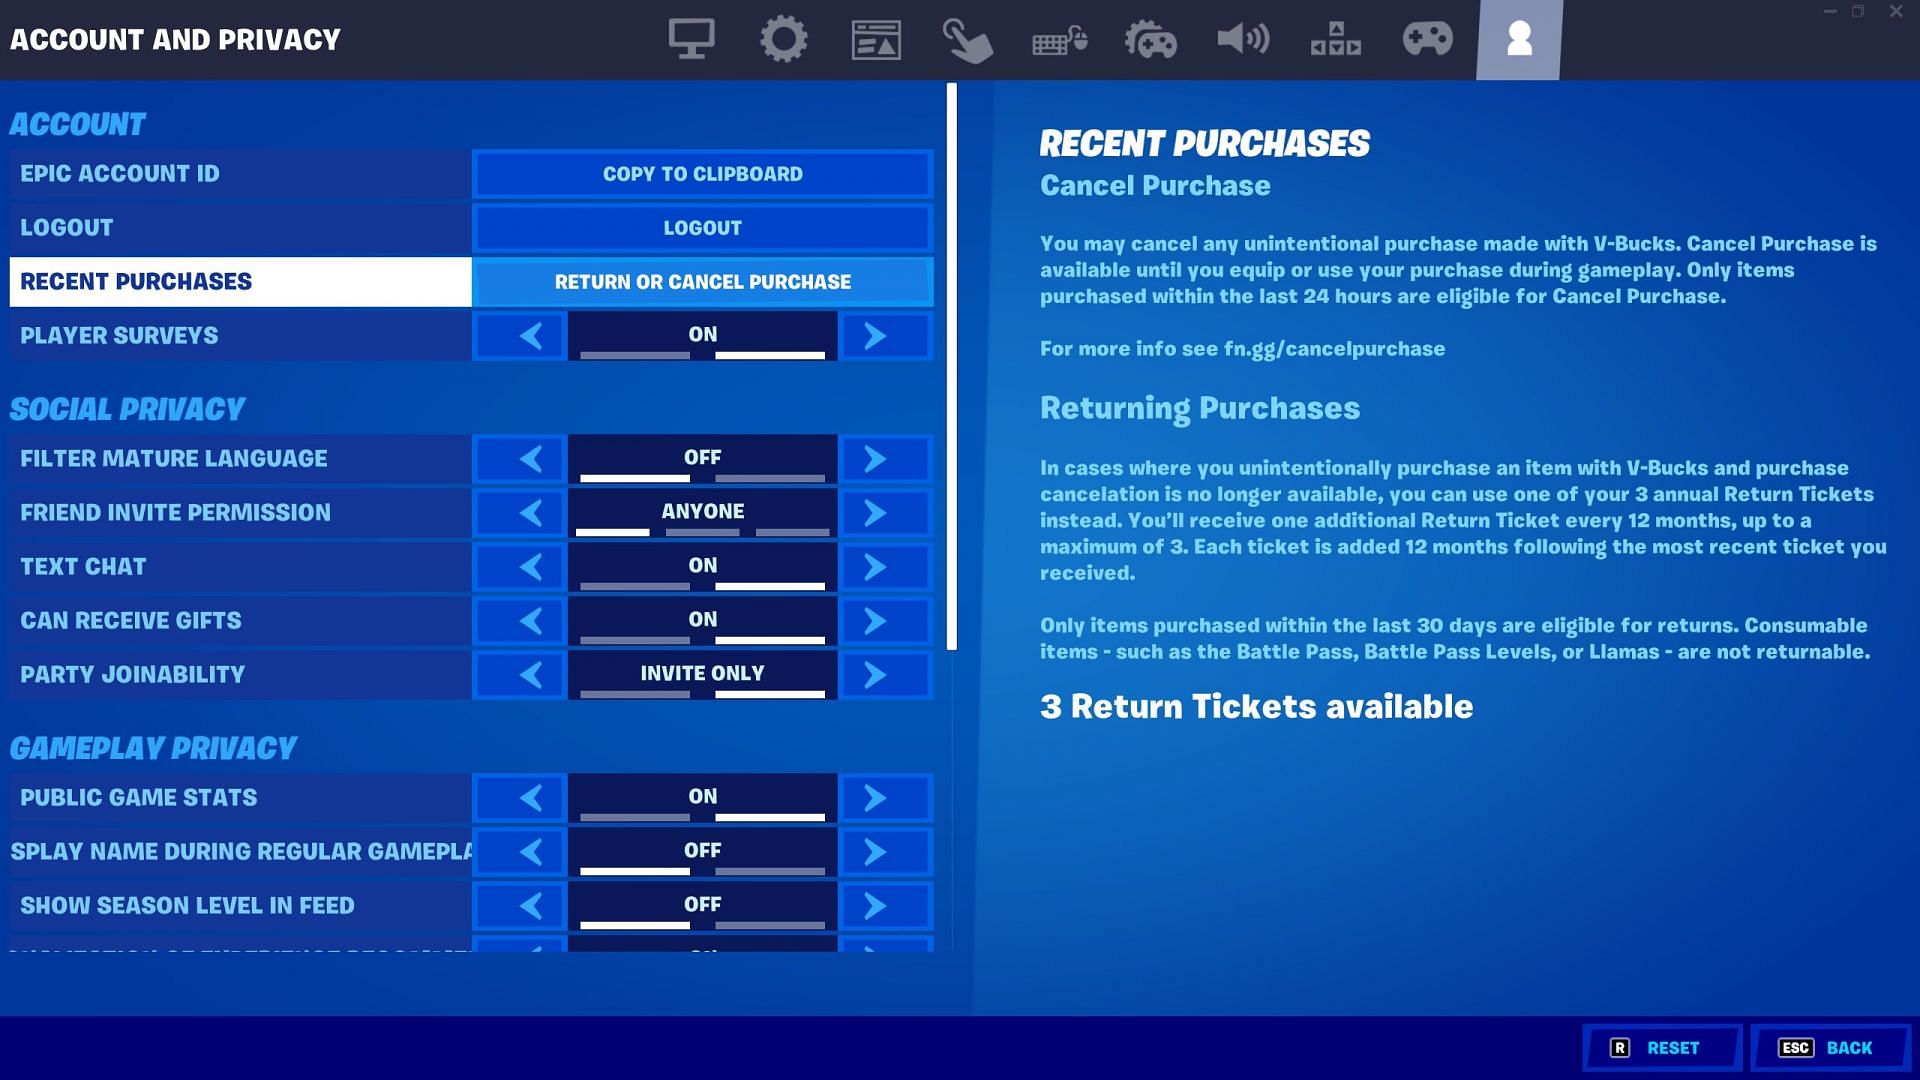Toggle Text Chat setting on
The image size is (1920, 1080).
(x=702, y=566)
